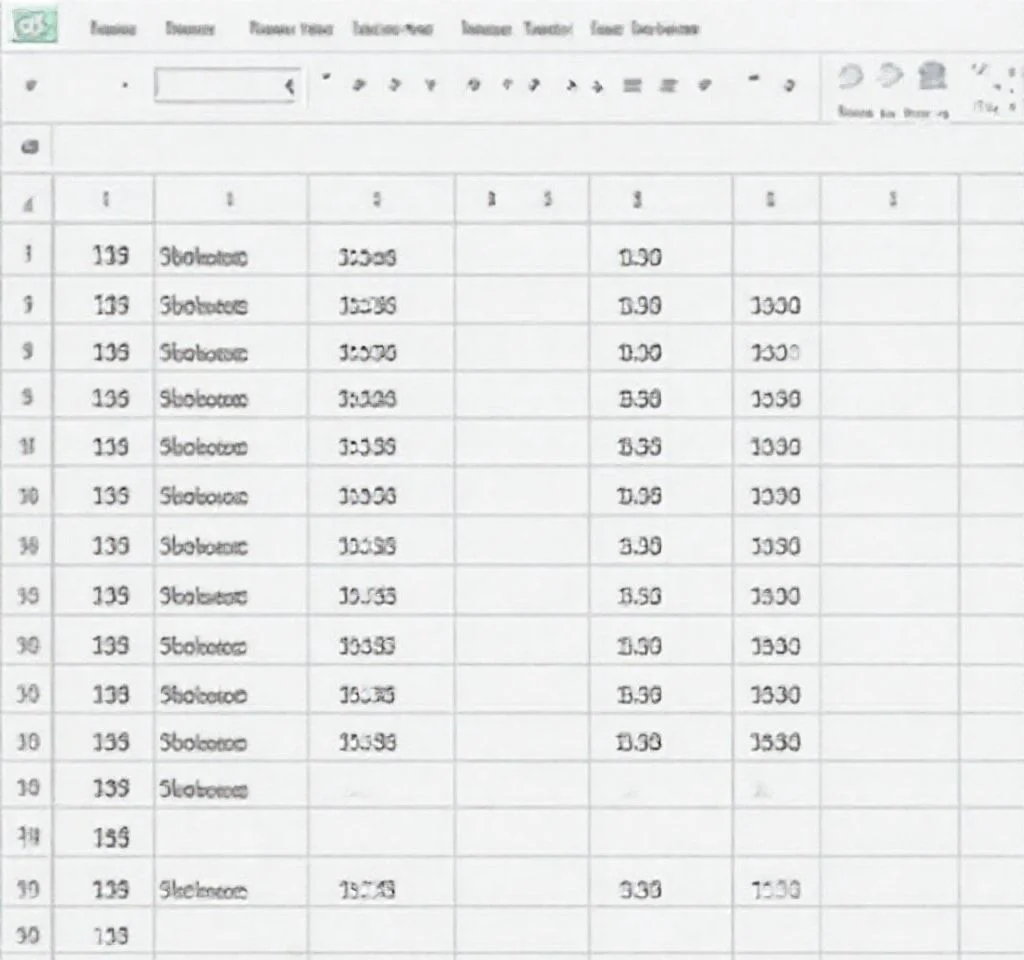Click the green spreadsheet app logo icon
The image size is (1024, 960).
pyautogui.click(x=31, y=27)
